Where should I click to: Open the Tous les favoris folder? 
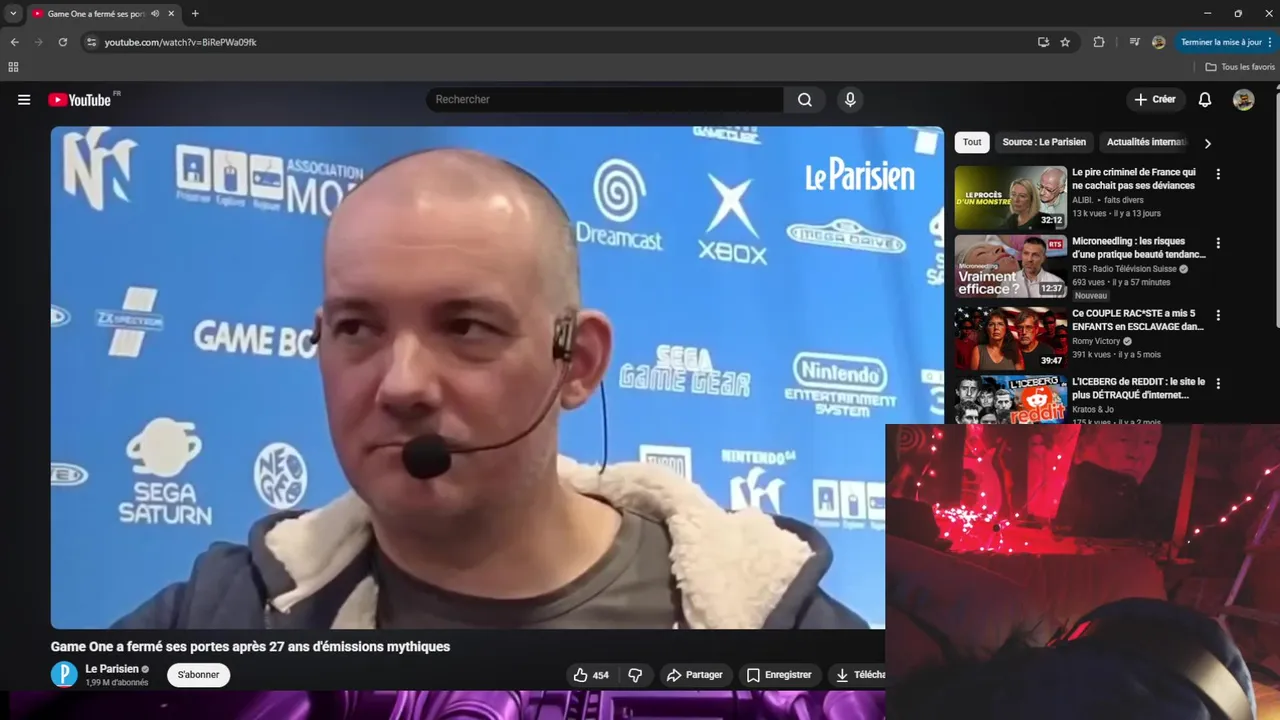[x=1240, y=67]
